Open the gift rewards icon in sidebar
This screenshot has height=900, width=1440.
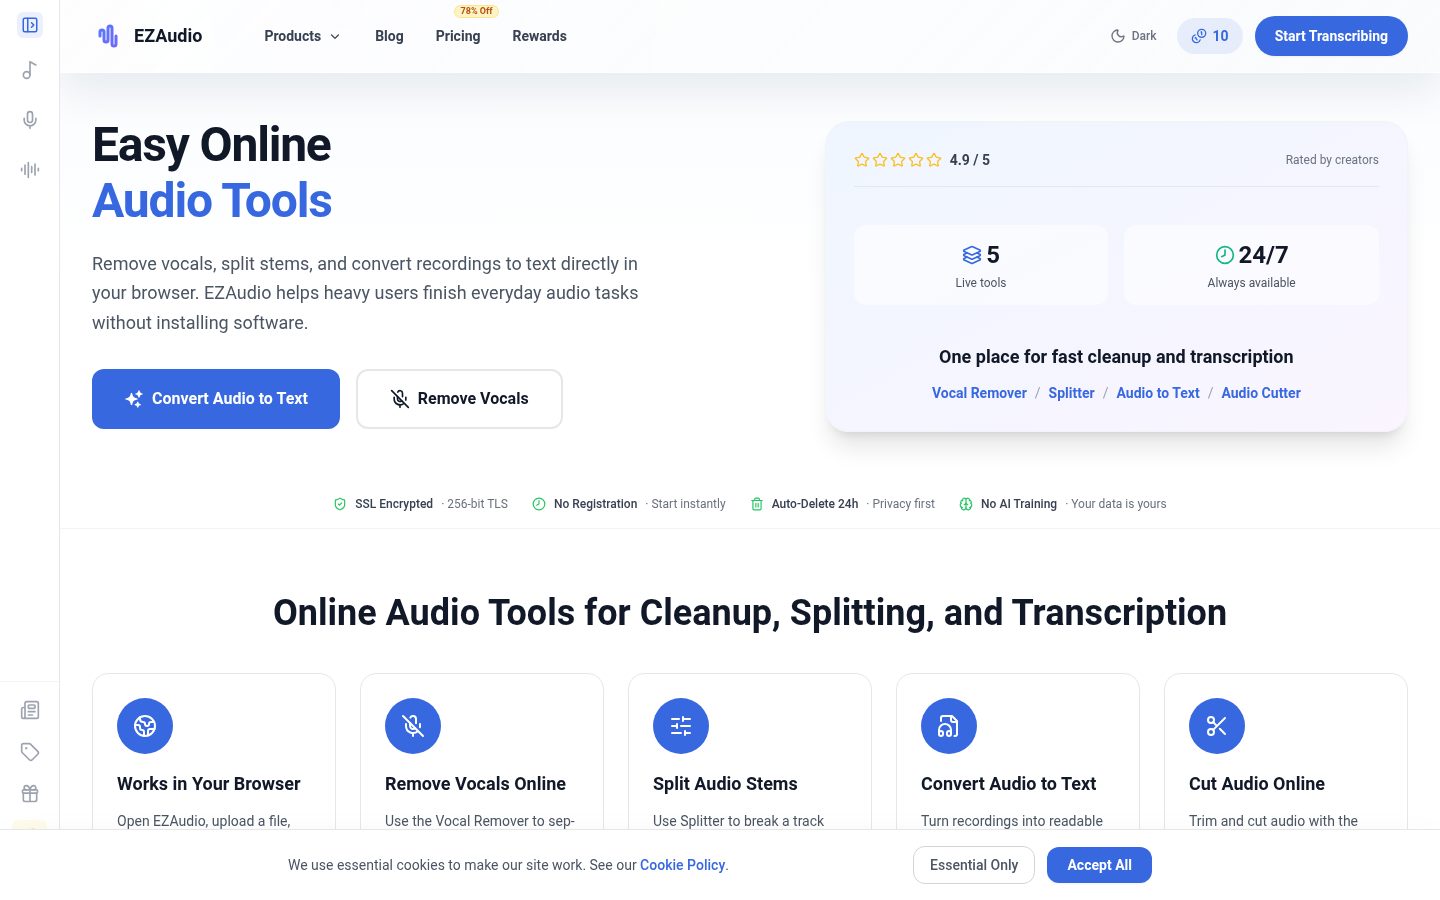tap(30, 794)
